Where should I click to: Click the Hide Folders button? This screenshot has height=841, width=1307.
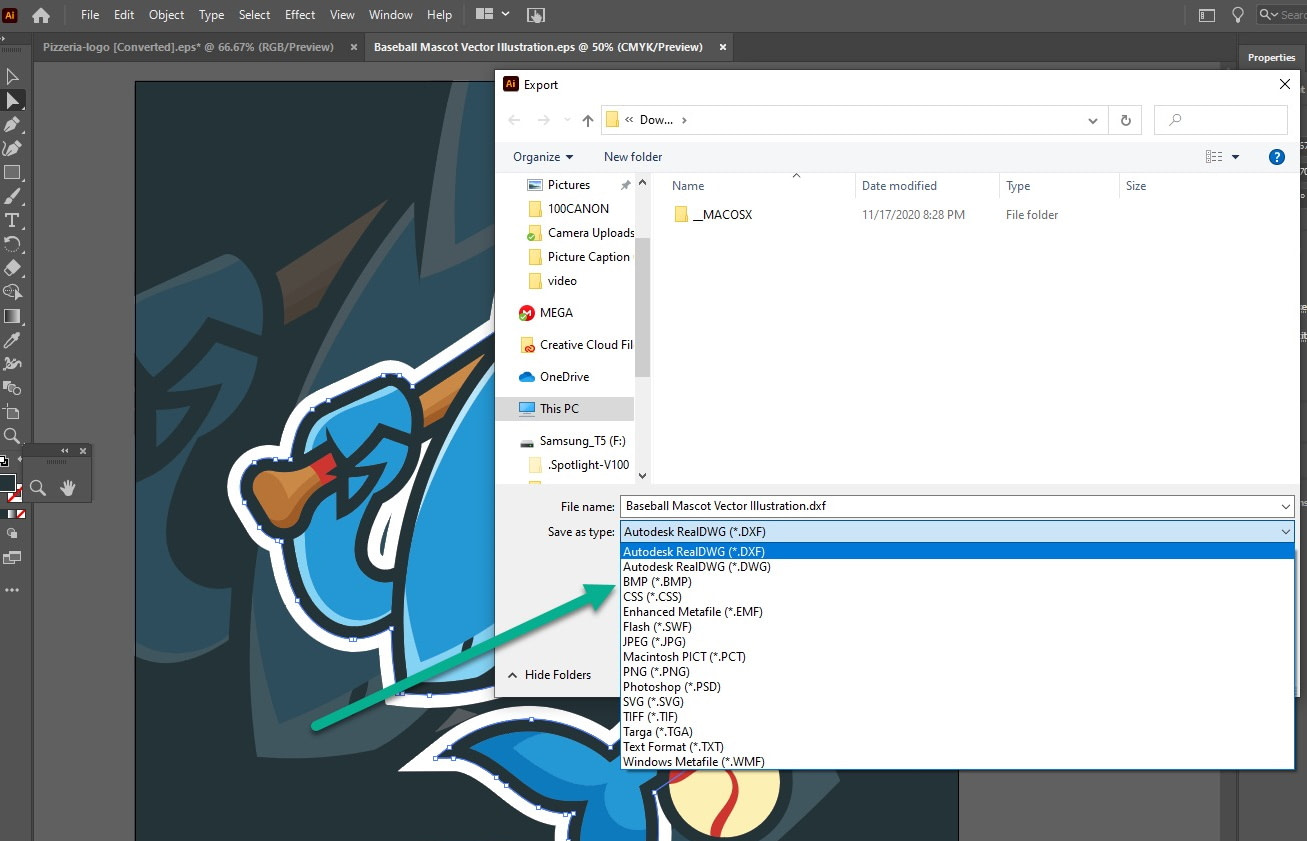point(556,674)
